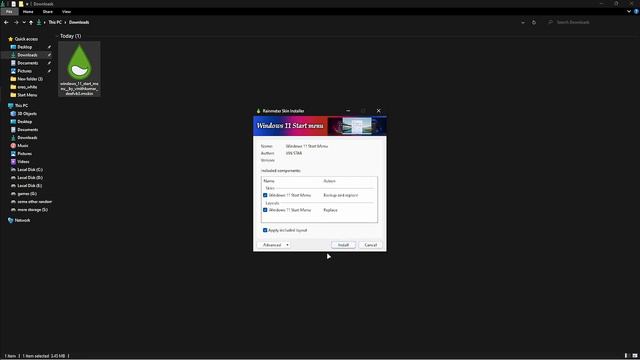
Task: Open 3D Objects under This PC
Action: [27, 113]
